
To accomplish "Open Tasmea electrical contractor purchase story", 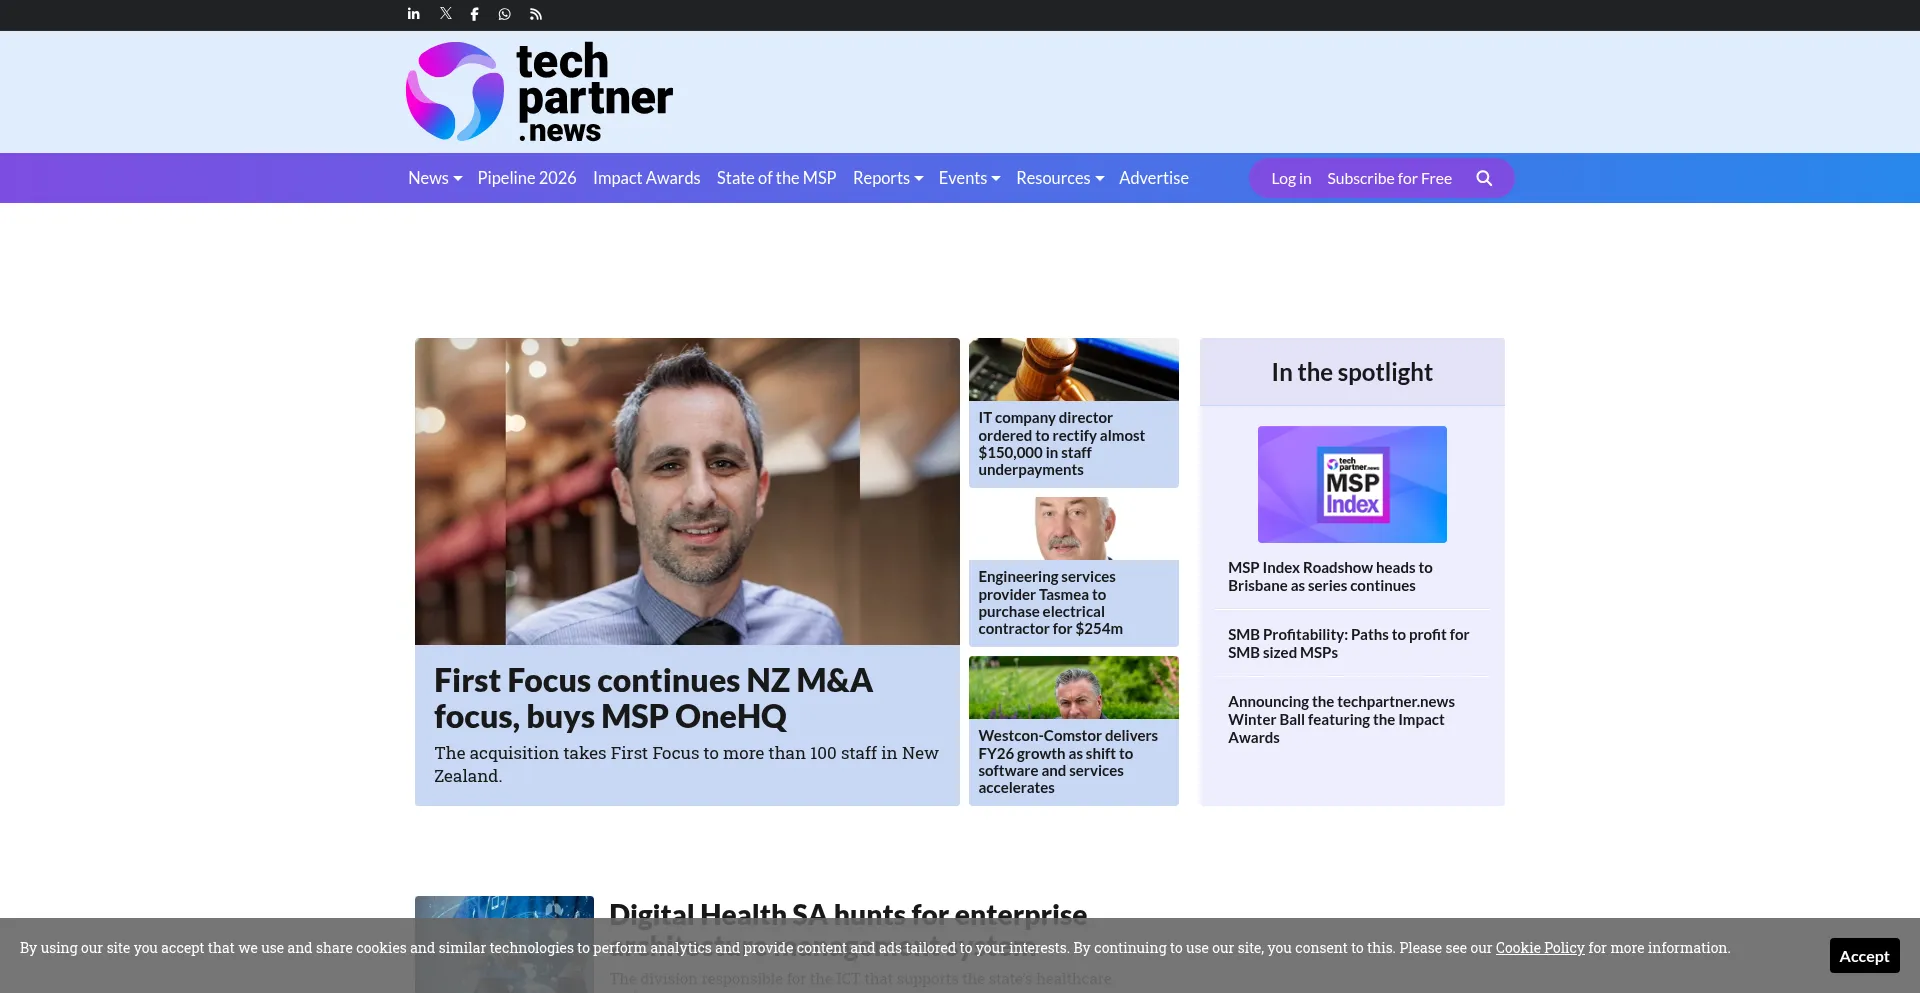I will click(1050, 603).
